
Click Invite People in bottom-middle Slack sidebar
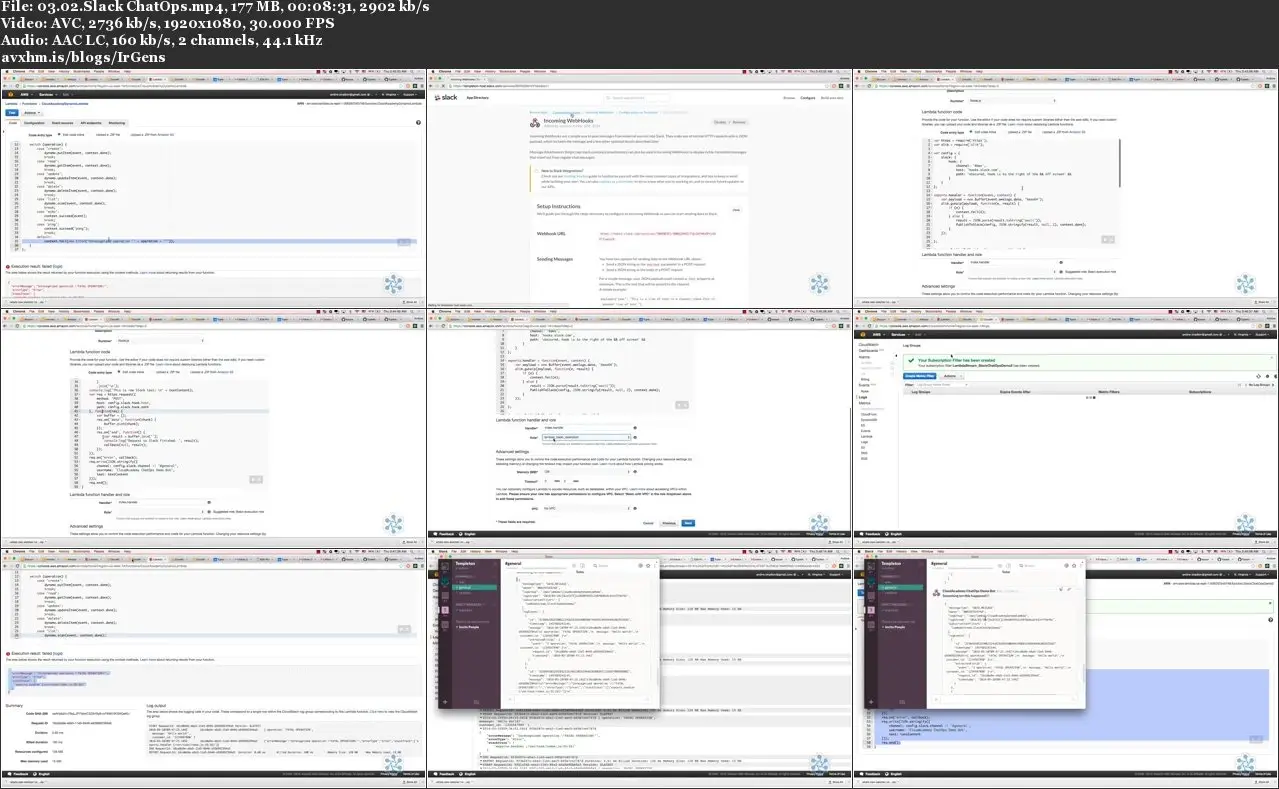pyautogui.click(x=469, y=627)
